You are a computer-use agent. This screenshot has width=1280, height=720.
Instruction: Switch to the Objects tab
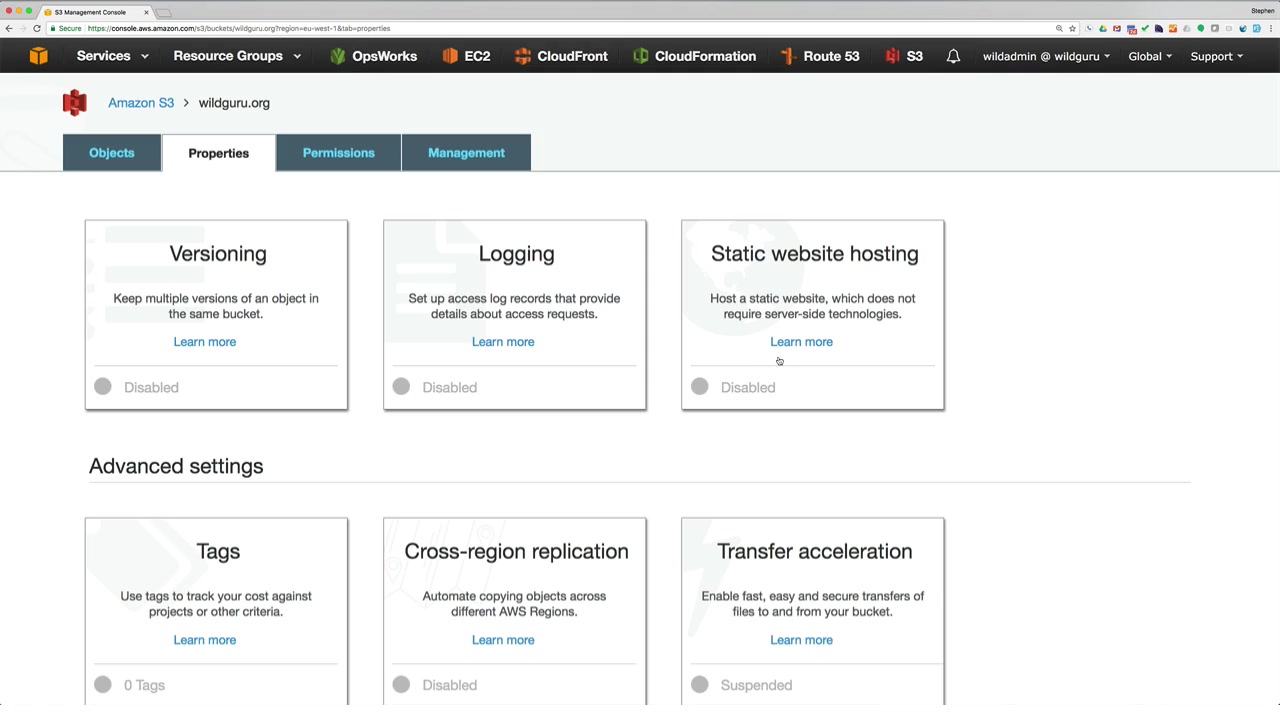(112, 153)
